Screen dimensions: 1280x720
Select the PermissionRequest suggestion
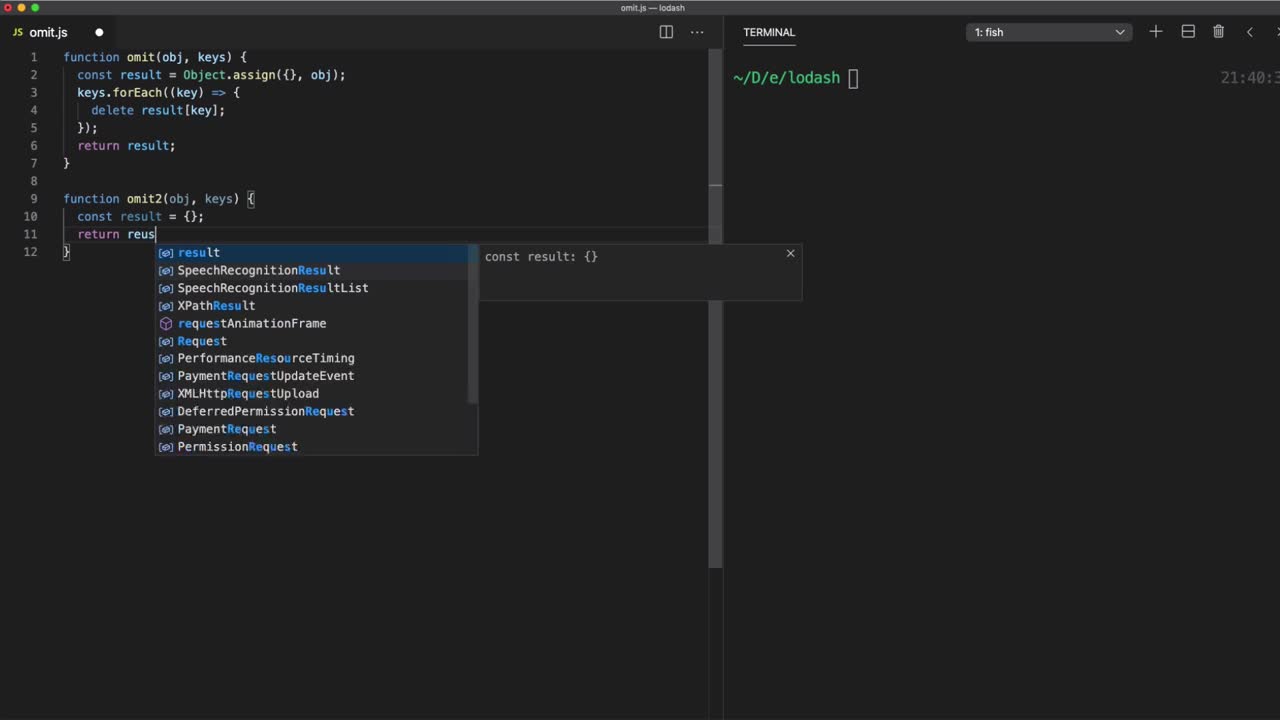pos(237,447)
